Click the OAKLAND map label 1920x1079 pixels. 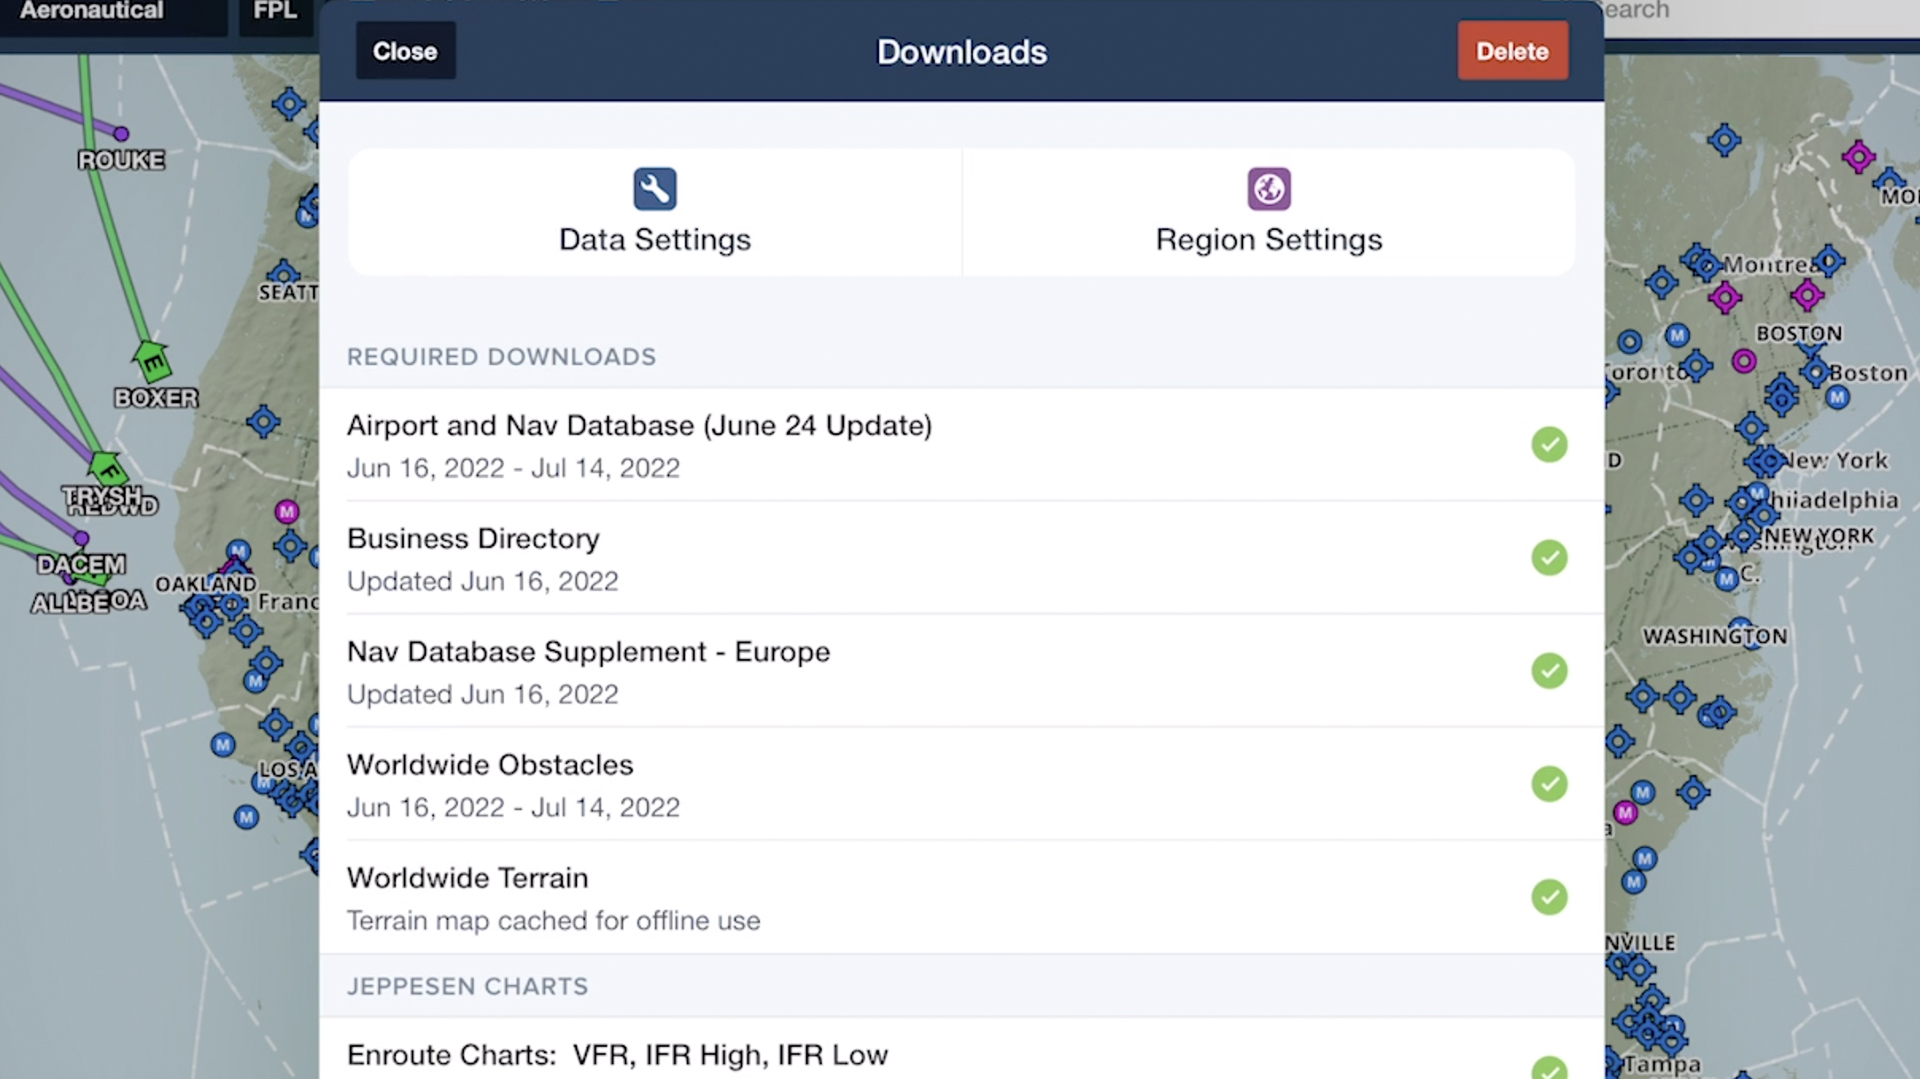[x=206, y=584]
